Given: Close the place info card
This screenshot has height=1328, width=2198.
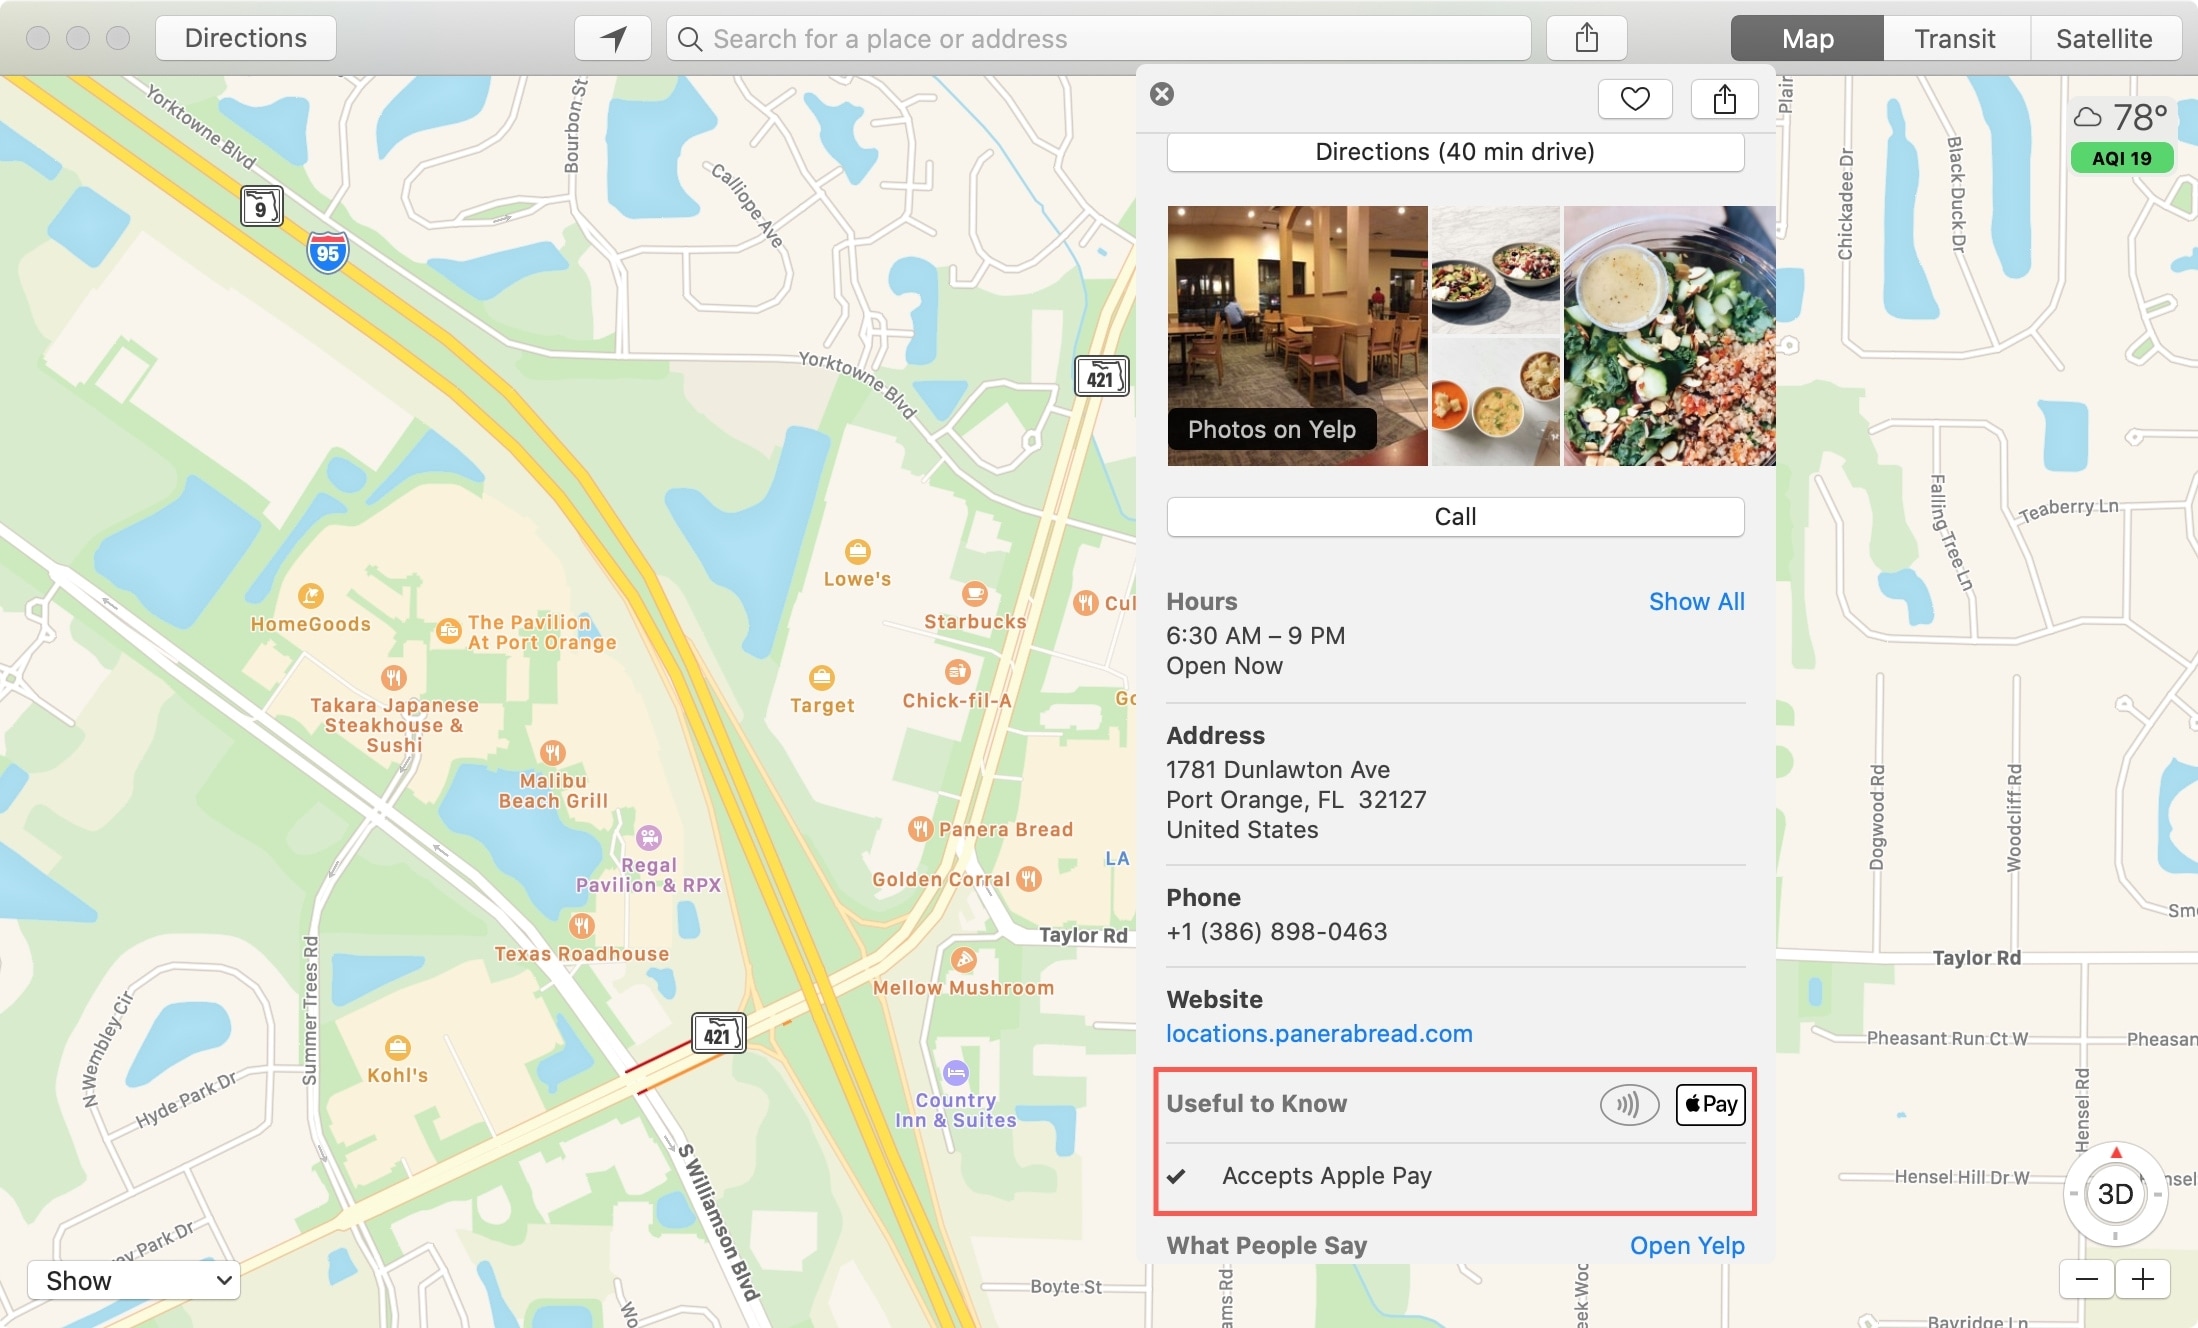Looking at the screenshot, I should pyautogui.click(x=1162, y=94).
